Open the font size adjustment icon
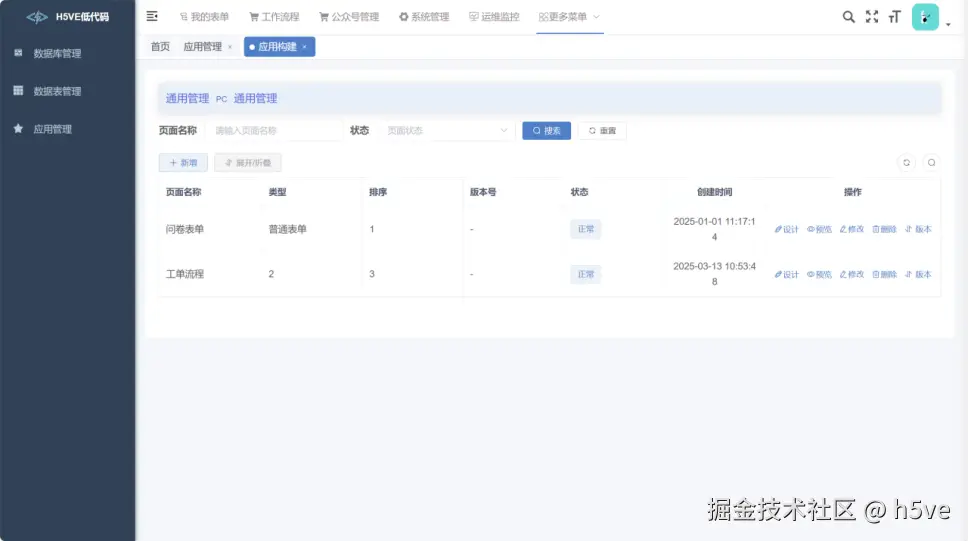 pyautogui.click(x=895, y=17)
